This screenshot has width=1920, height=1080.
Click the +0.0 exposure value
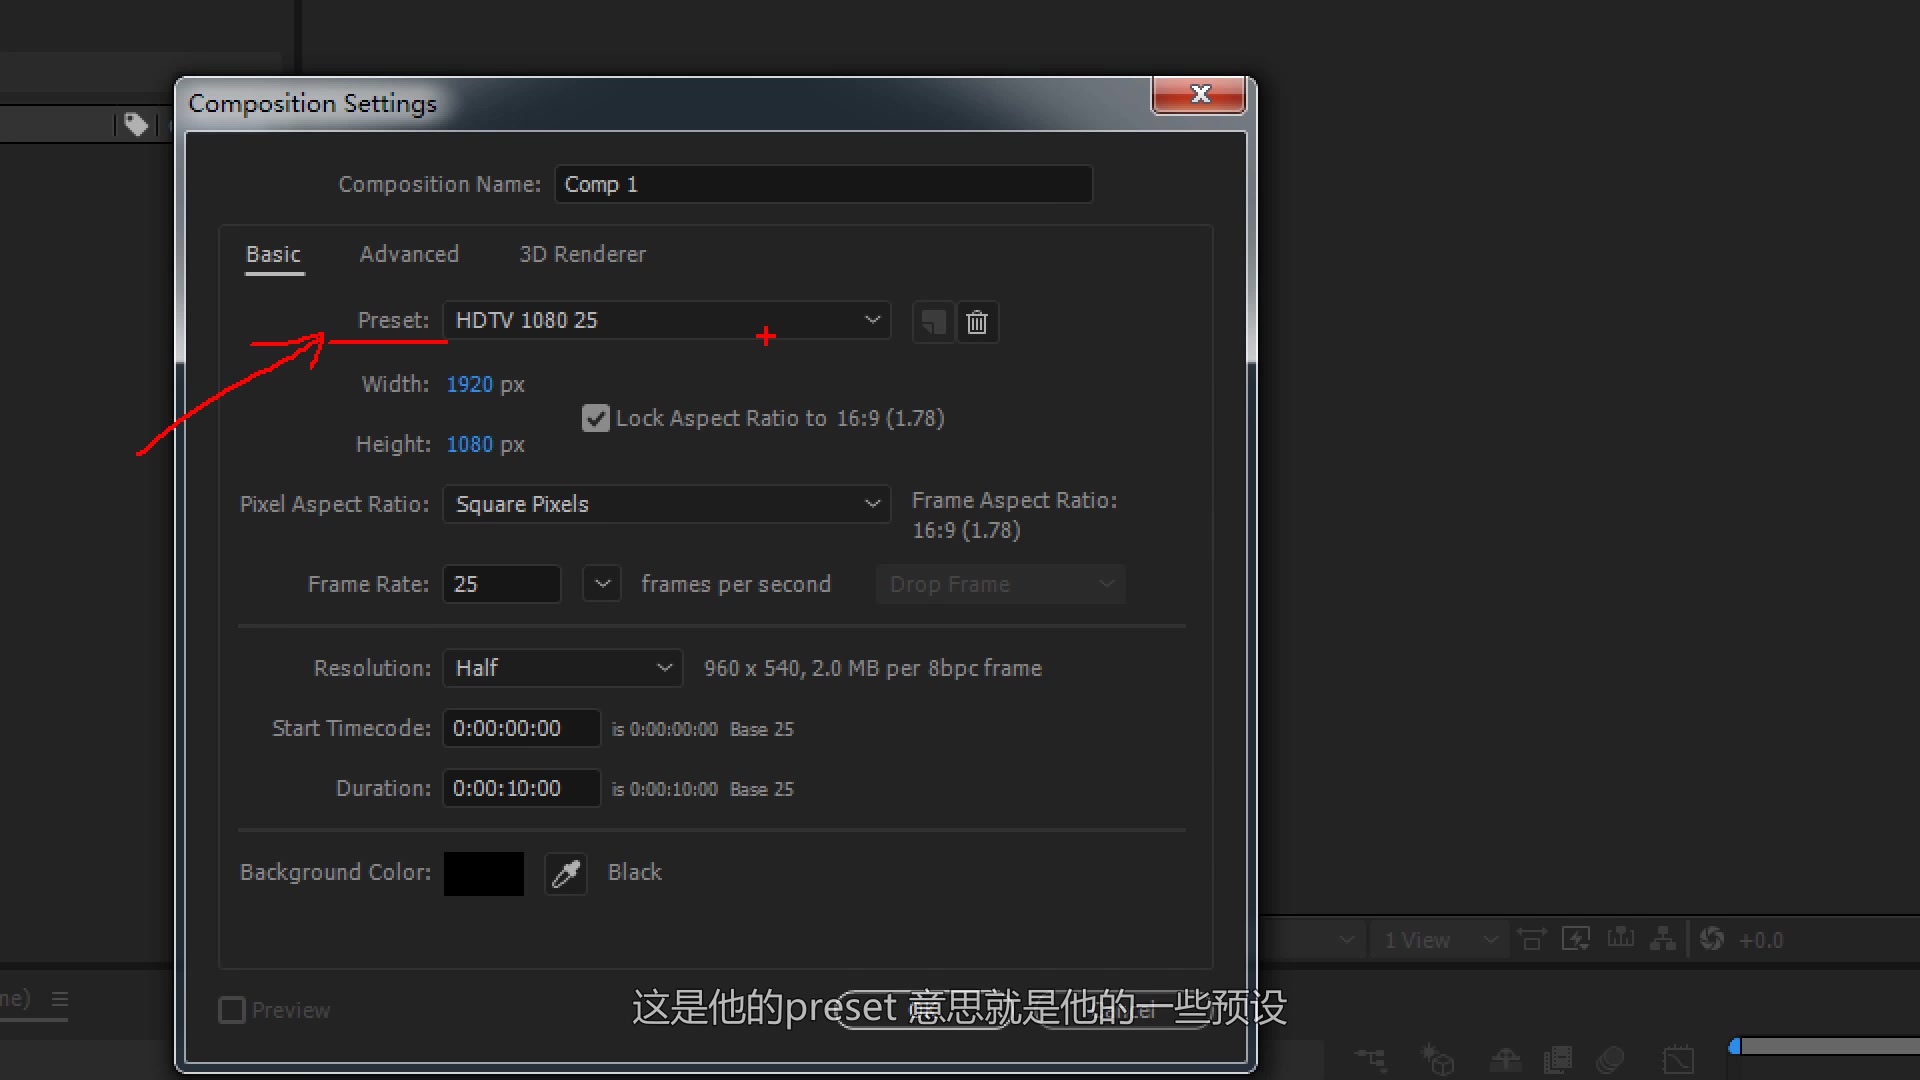click(x=1761, y=940)
